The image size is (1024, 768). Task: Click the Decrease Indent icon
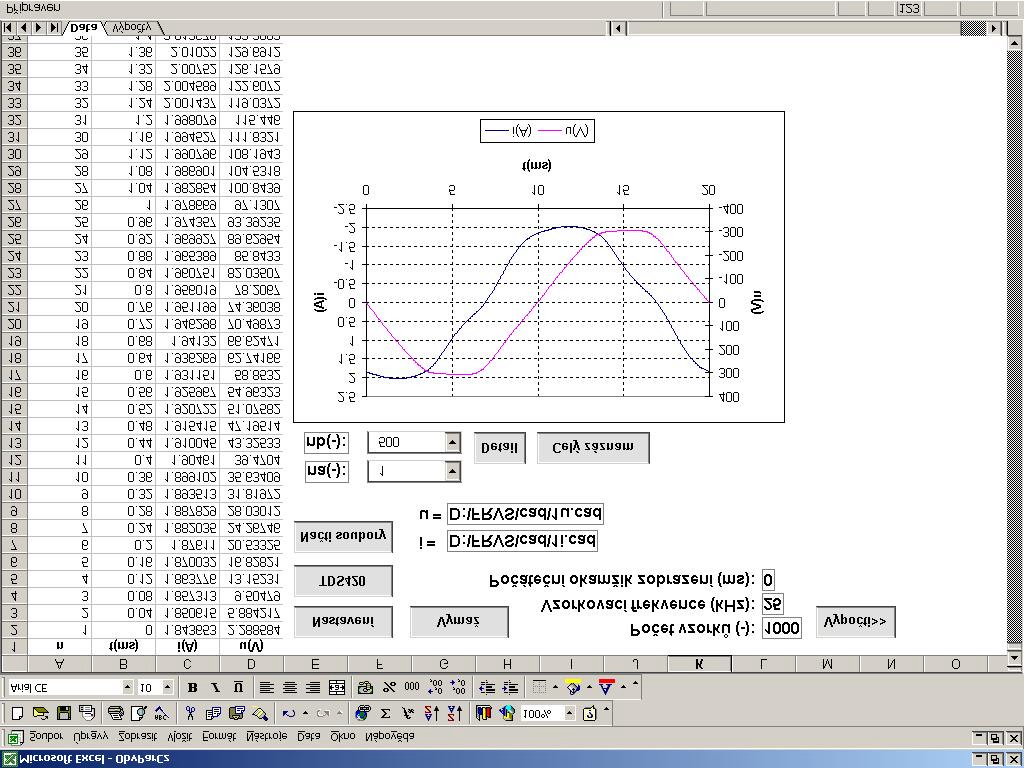pos(487,687)
